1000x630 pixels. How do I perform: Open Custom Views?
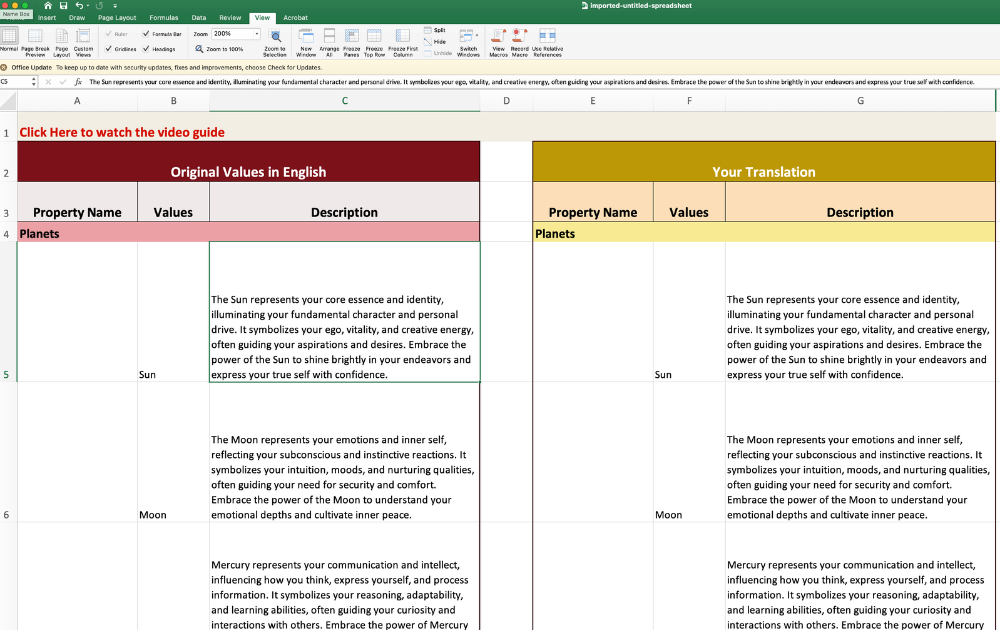click(84, 43)
